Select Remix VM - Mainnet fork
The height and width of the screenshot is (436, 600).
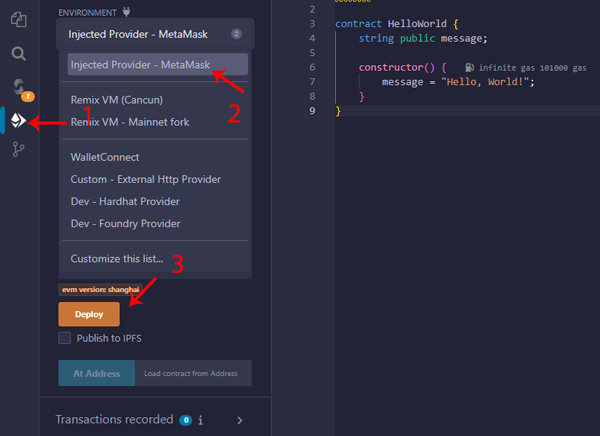(130, 122)
